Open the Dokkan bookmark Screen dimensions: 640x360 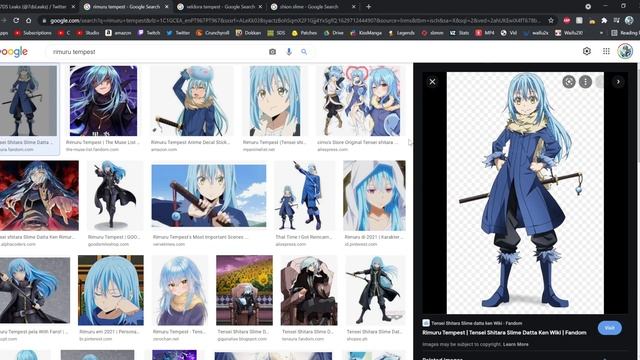249,33
